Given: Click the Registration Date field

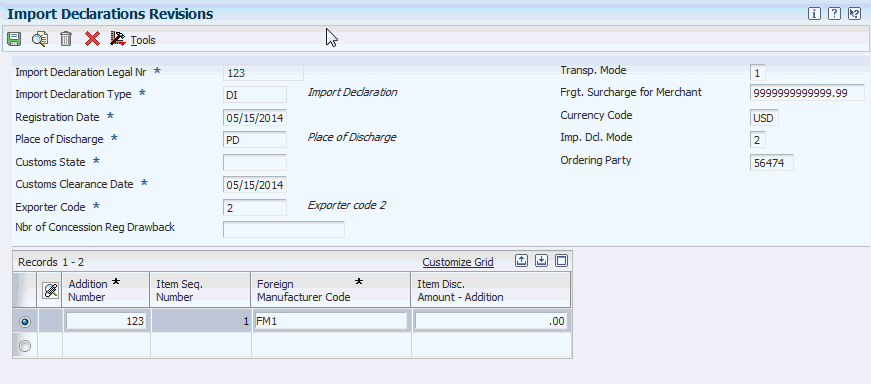Looking at the screenshot, I should pos(255,118).
